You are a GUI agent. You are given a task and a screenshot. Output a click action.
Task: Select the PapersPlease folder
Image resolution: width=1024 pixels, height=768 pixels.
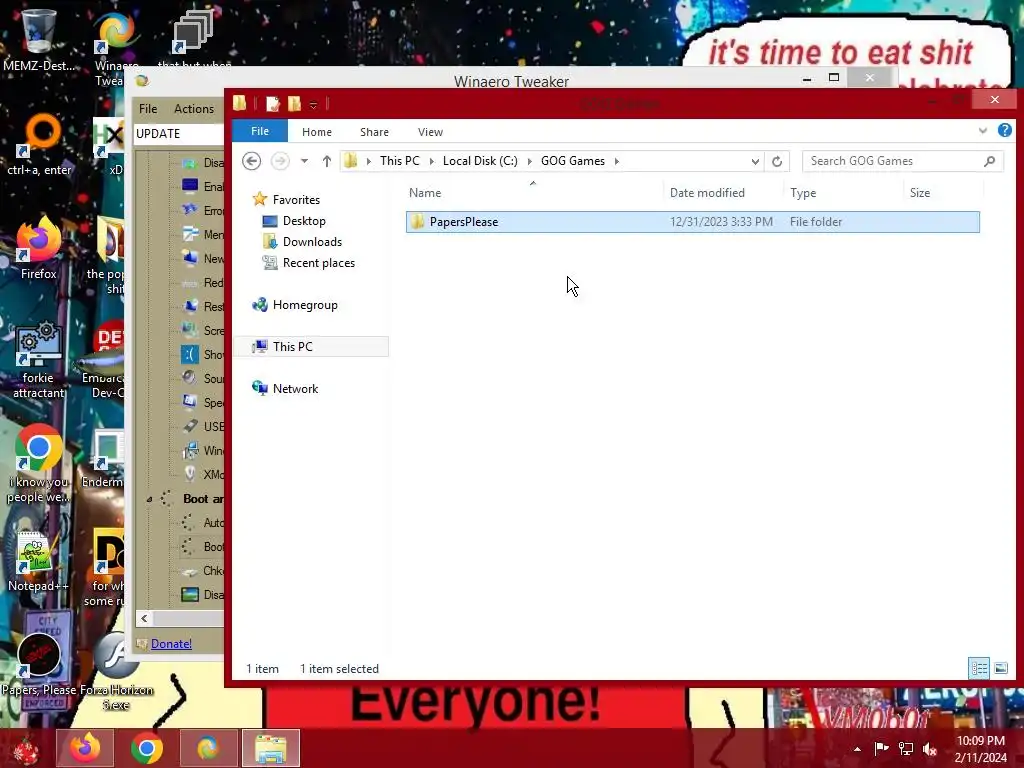692,221
